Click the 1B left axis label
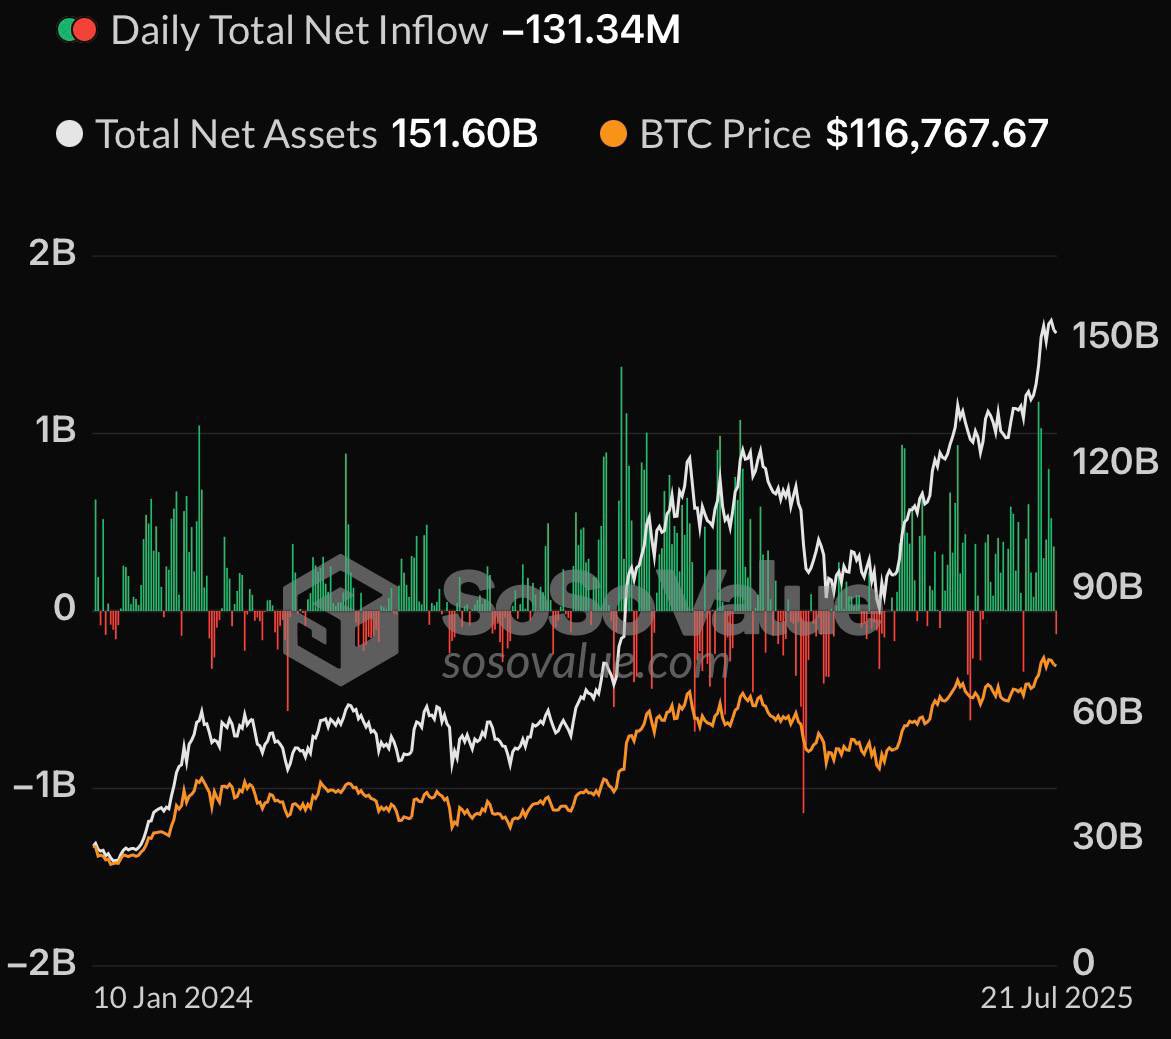Viewport: 1171px width, 1039px height. click(55, 430)
